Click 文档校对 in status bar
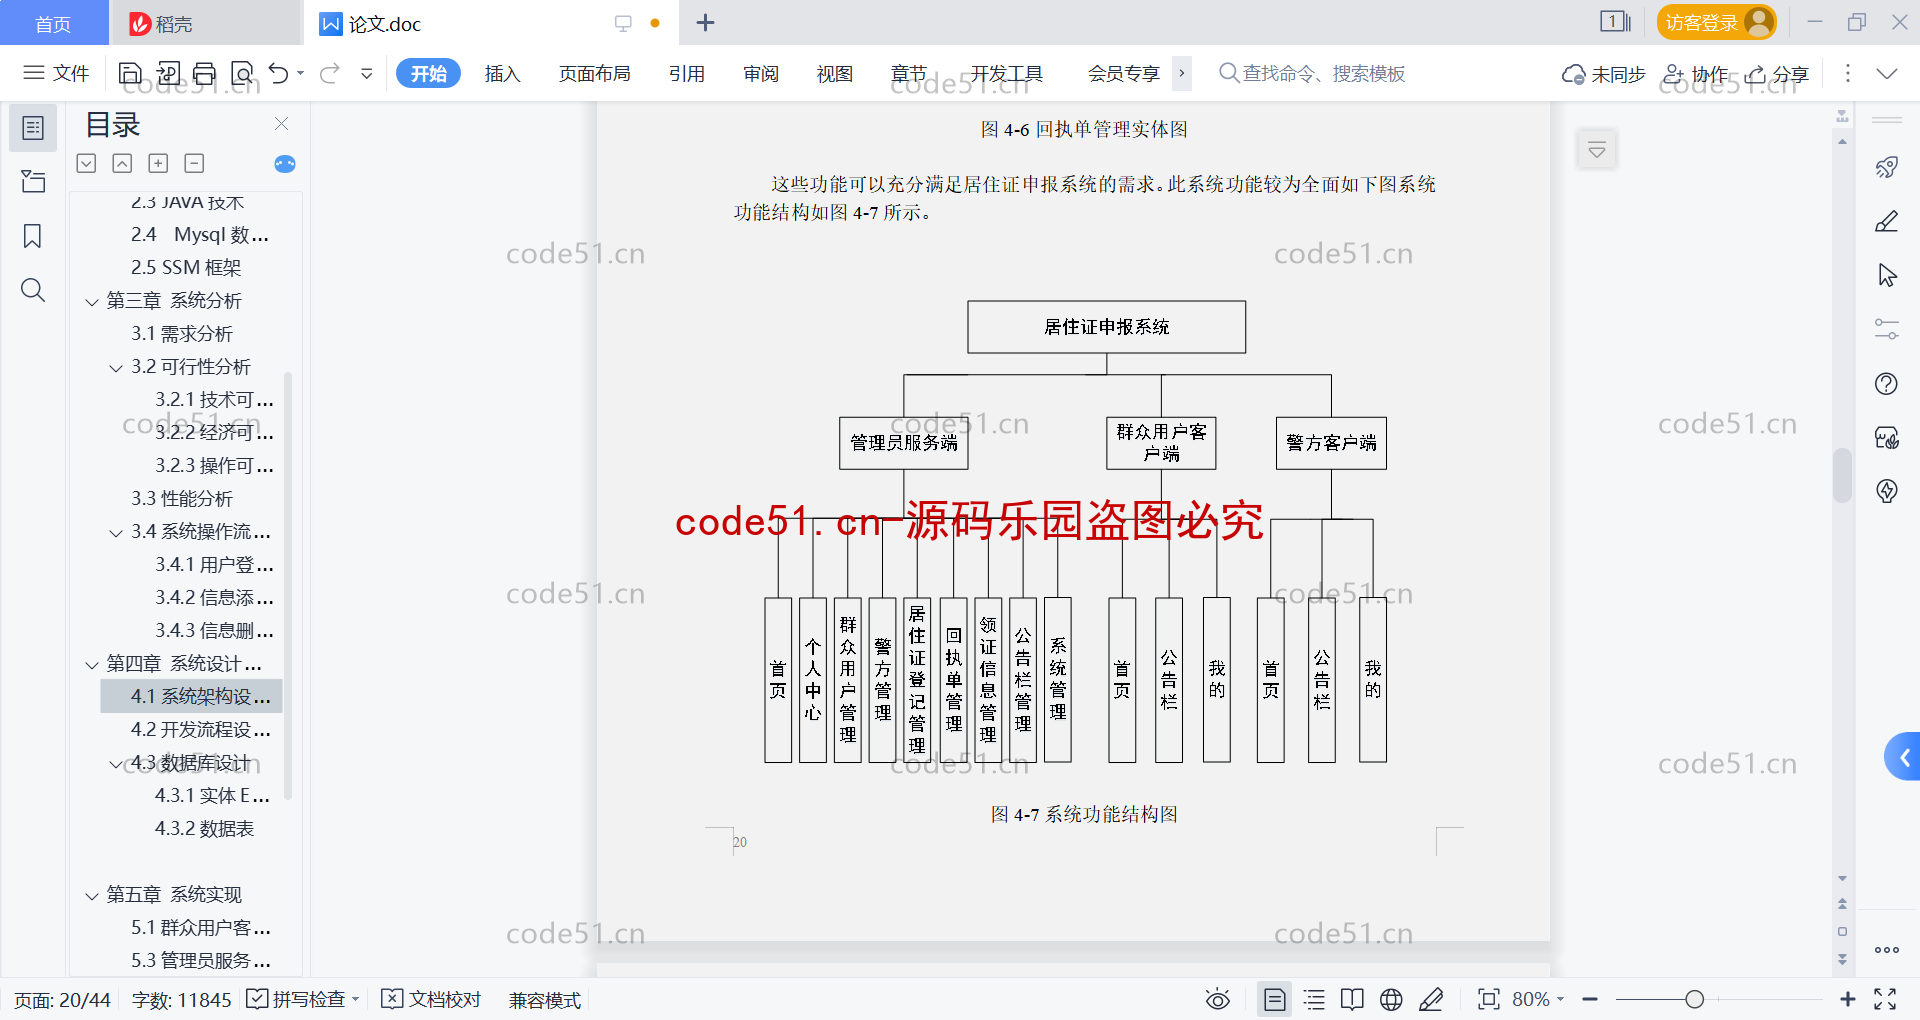 (432, 1000)
